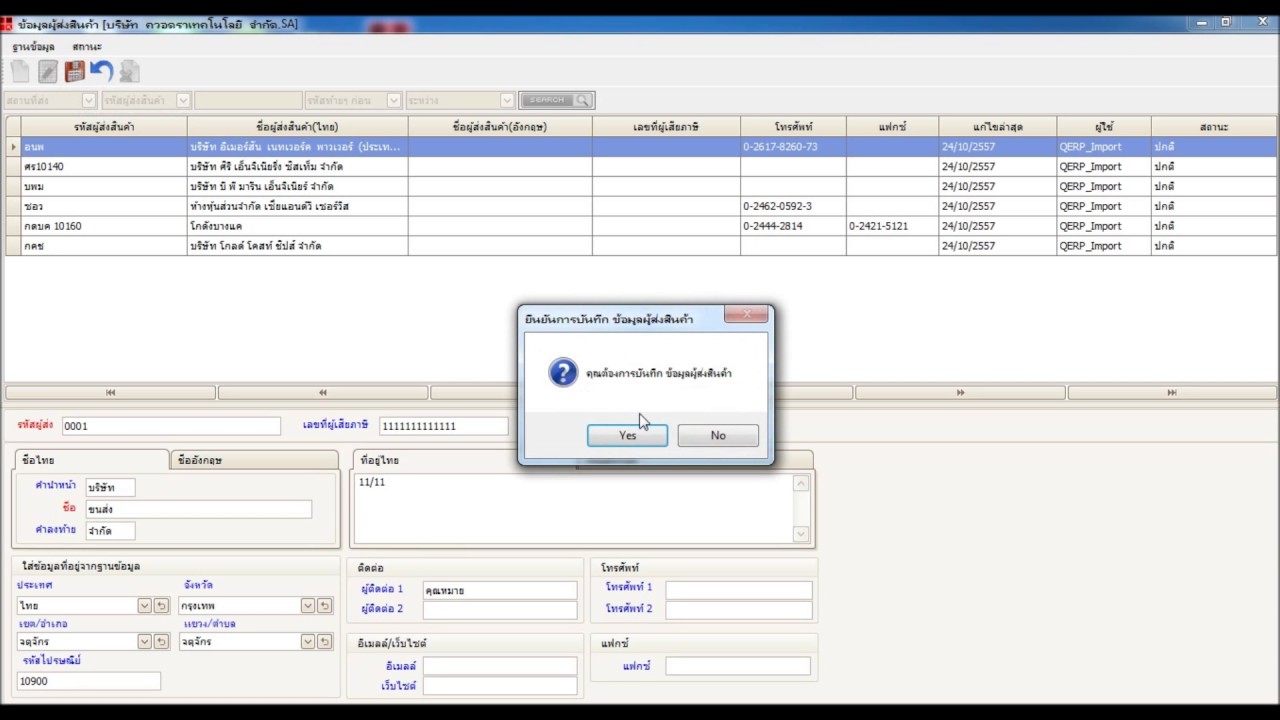Click the red Save floppy disk icon
Screen dimensions: 1280x720
click(75, 71)
